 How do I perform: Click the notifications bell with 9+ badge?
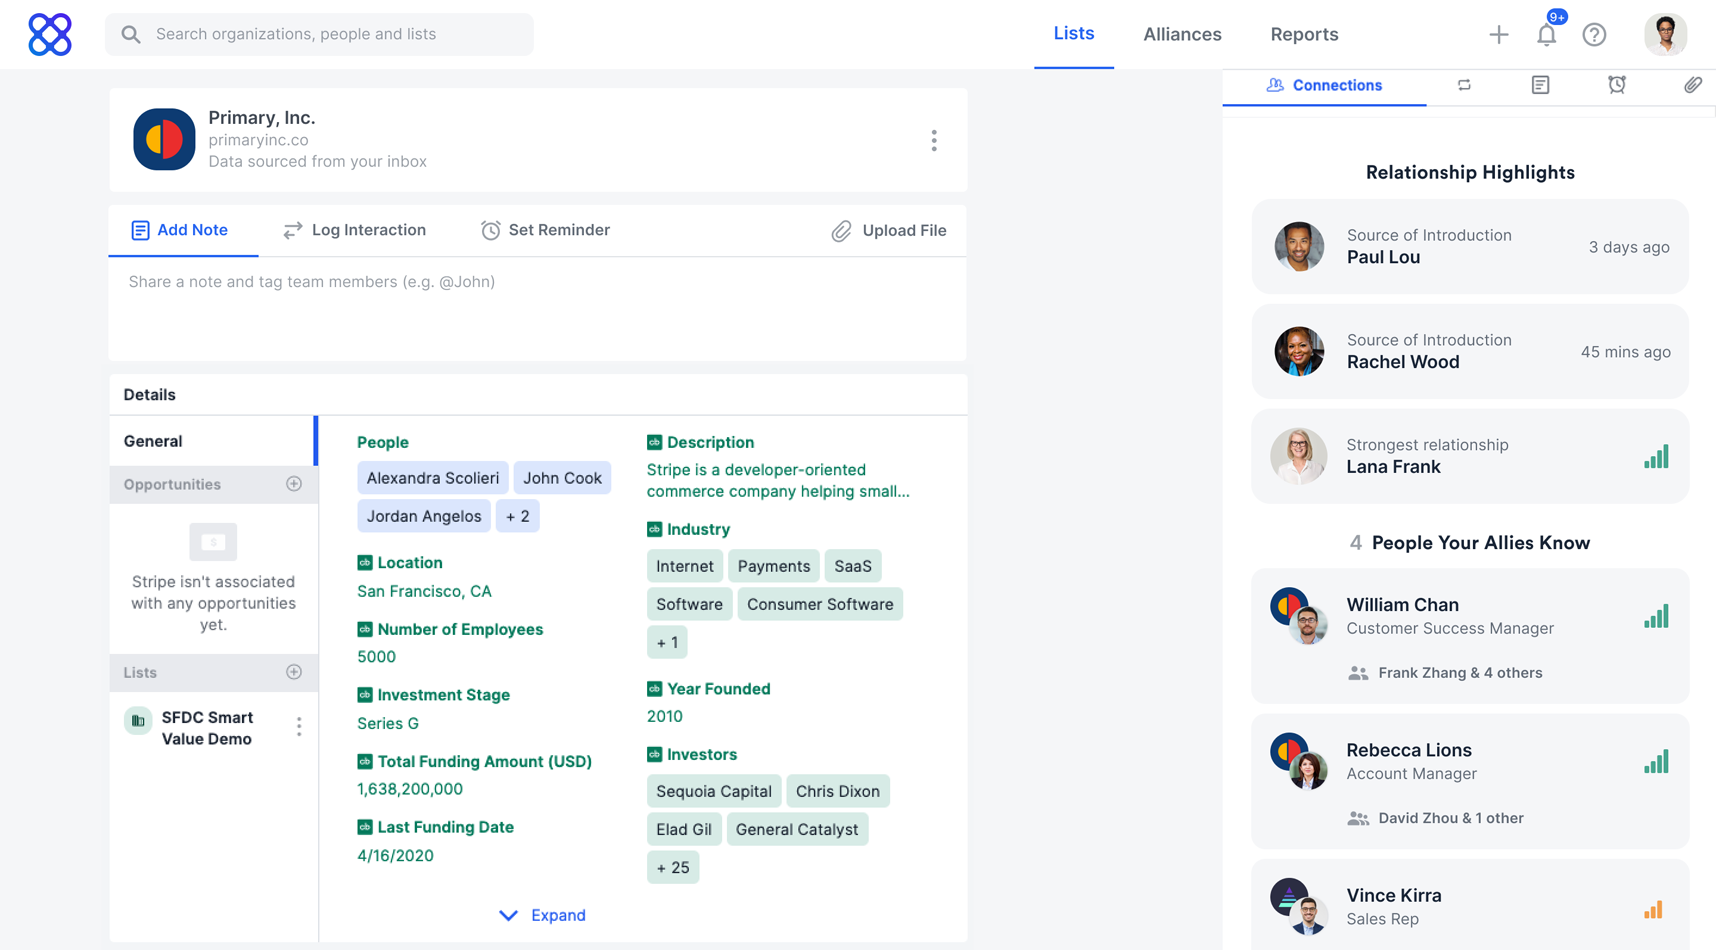pos(1546,34)
